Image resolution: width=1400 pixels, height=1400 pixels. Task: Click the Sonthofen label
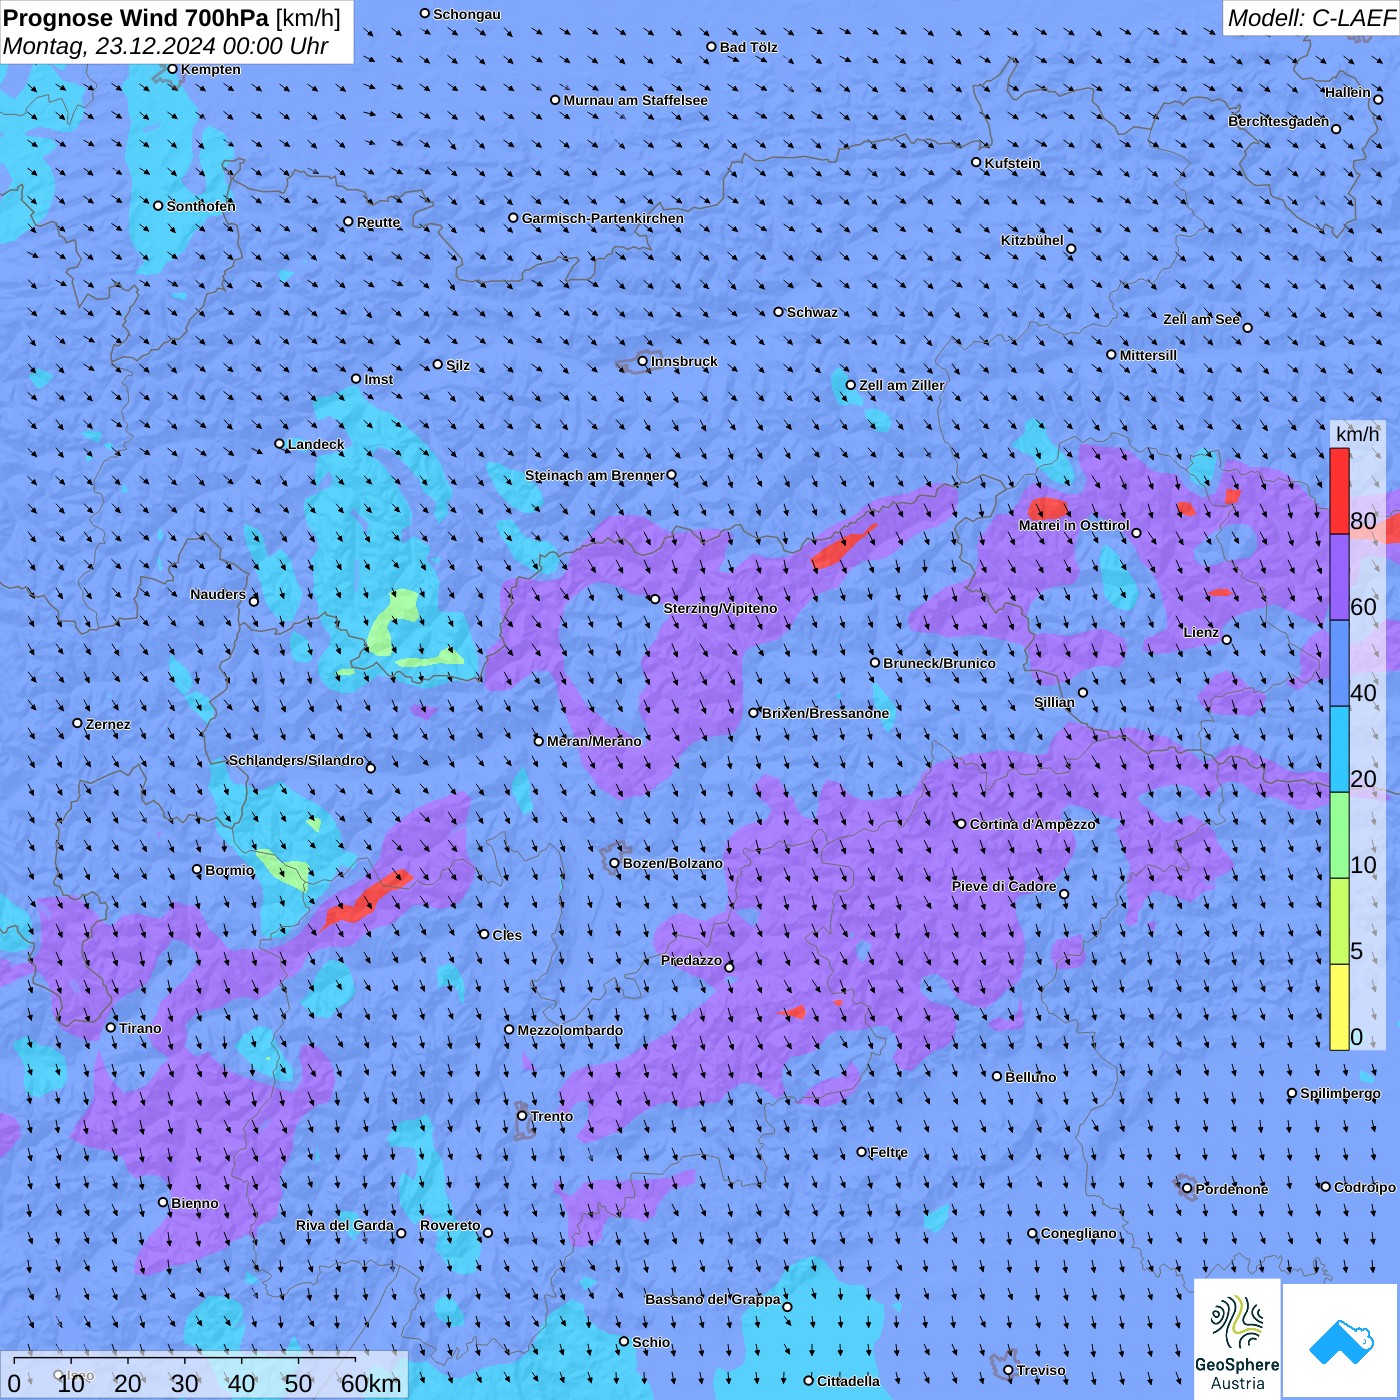click(201, 206)
